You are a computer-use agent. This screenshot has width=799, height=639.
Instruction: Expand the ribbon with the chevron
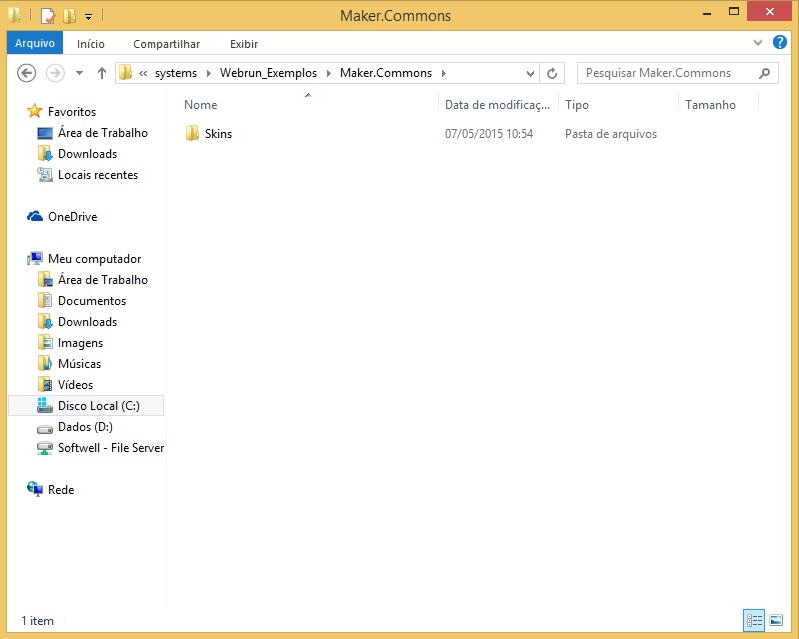pos(758,44)
